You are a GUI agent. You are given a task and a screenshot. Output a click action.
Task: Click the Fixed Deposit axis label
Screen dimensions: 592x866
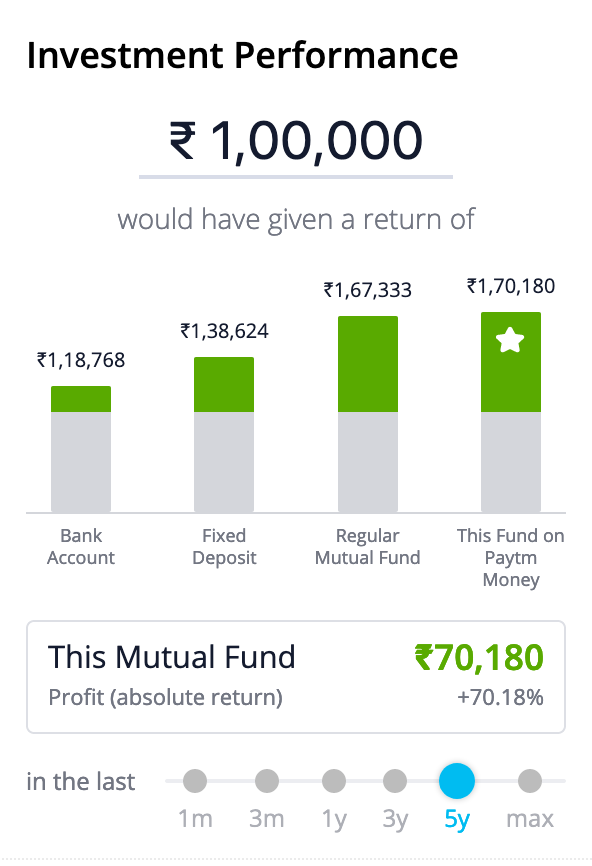coord(224,547)
